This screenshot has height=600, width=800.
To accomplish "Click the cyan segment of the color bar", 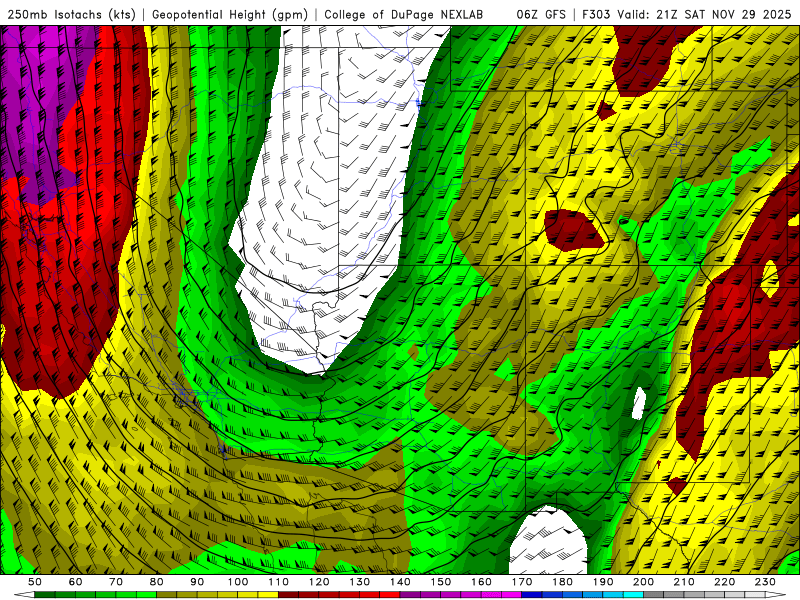I will pyautogui.click(x=633, y=595).
